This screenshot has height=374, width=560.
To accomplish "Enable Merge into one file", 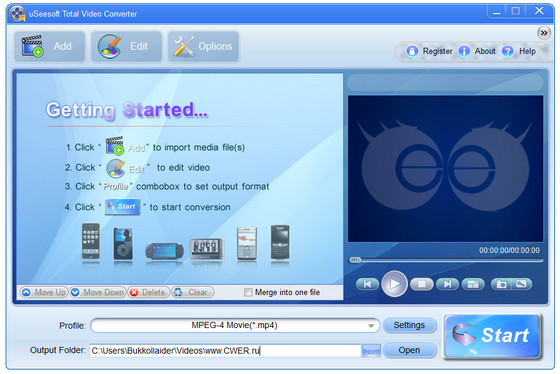I will click(248, 292).
